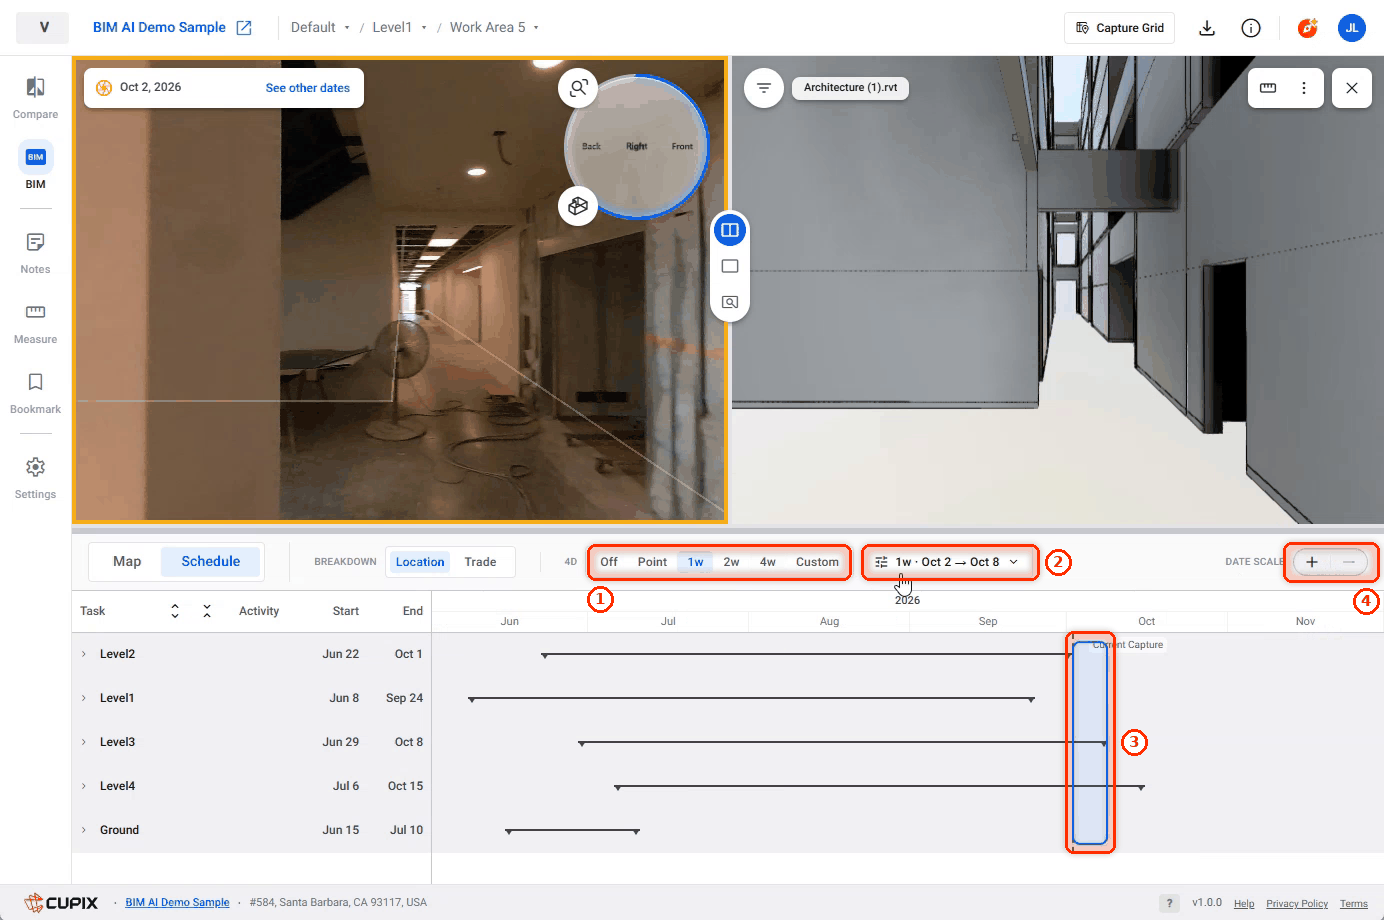Image resolution: width=1384 pixels, height=920 pixels.
Task: Select the single pane view mode
Action: pyautogui.click(x=730, y=266)
